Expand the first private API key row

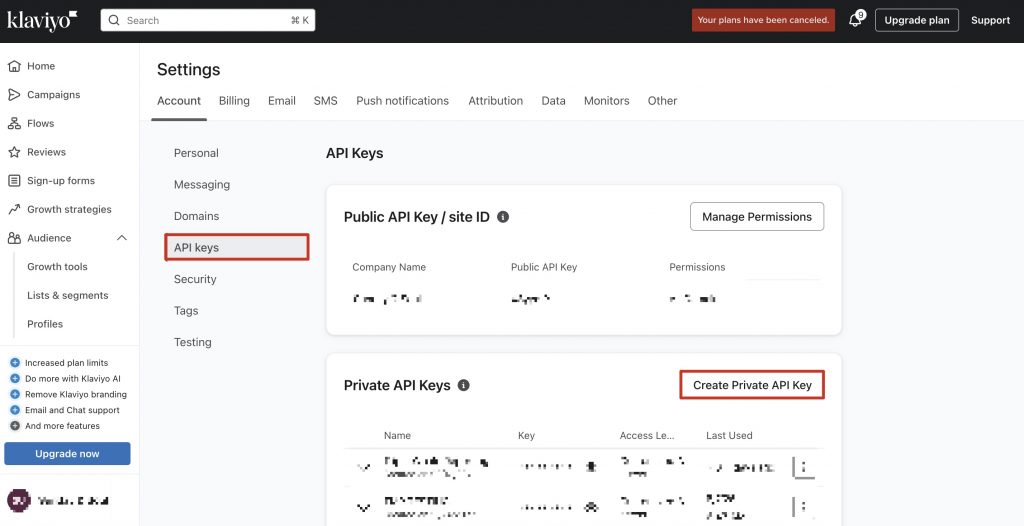[364, 467]
